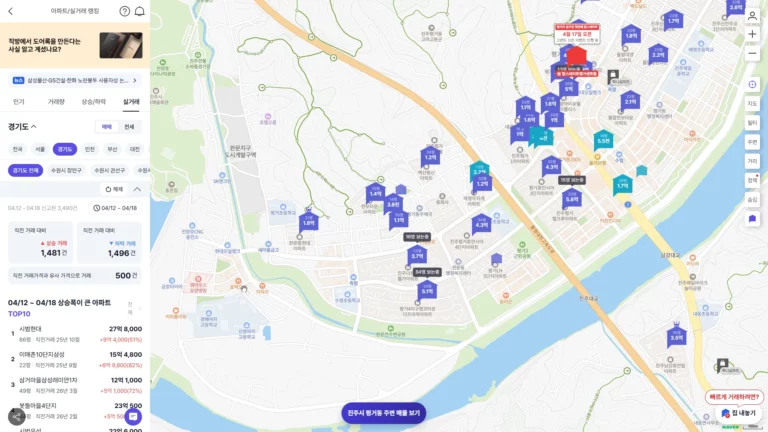768x432 pixels.
Task: Select the 서울 region chip
Action: (40, 149)
